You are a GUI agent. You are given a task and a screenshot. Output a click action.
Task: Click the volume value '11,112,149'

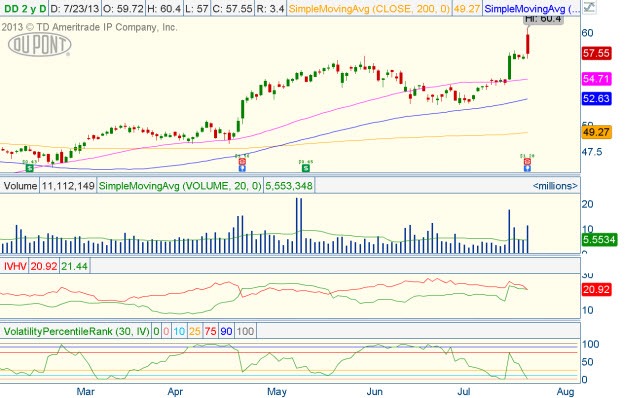[x=68, y=186]
